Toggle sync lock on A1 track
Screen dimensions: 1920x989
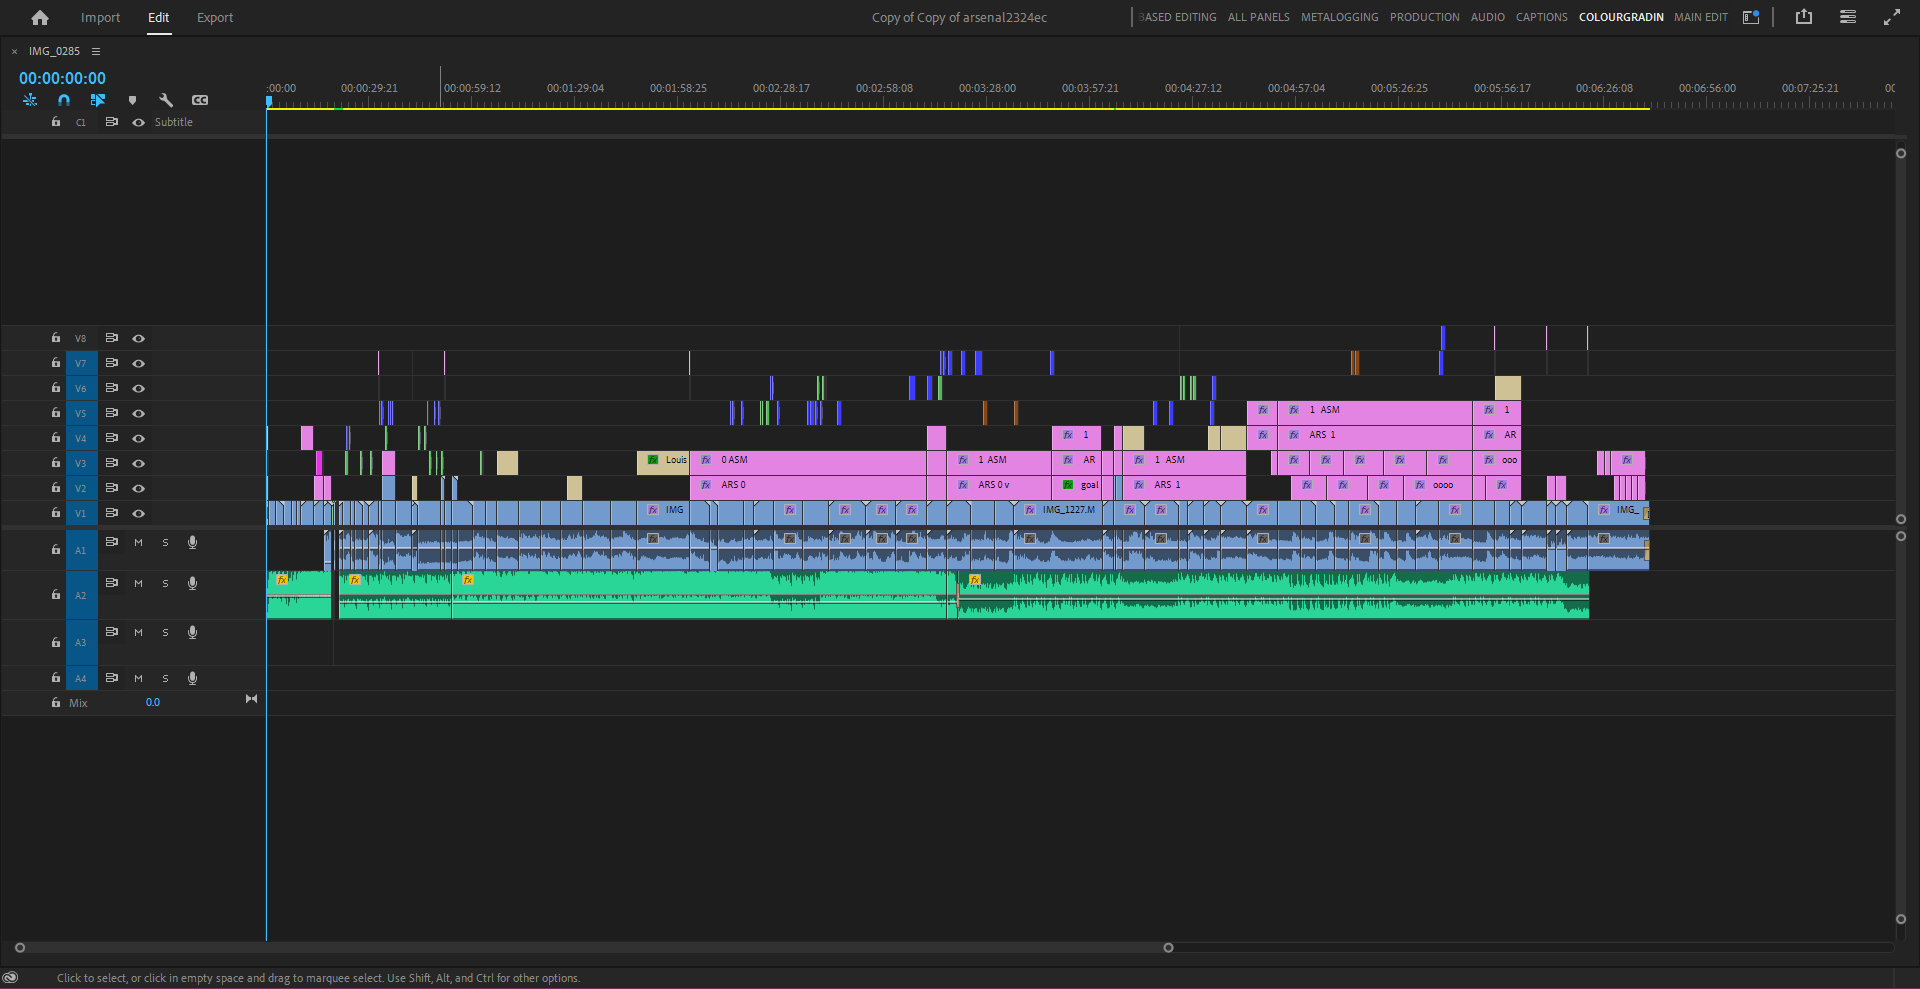tap(112, 542)
